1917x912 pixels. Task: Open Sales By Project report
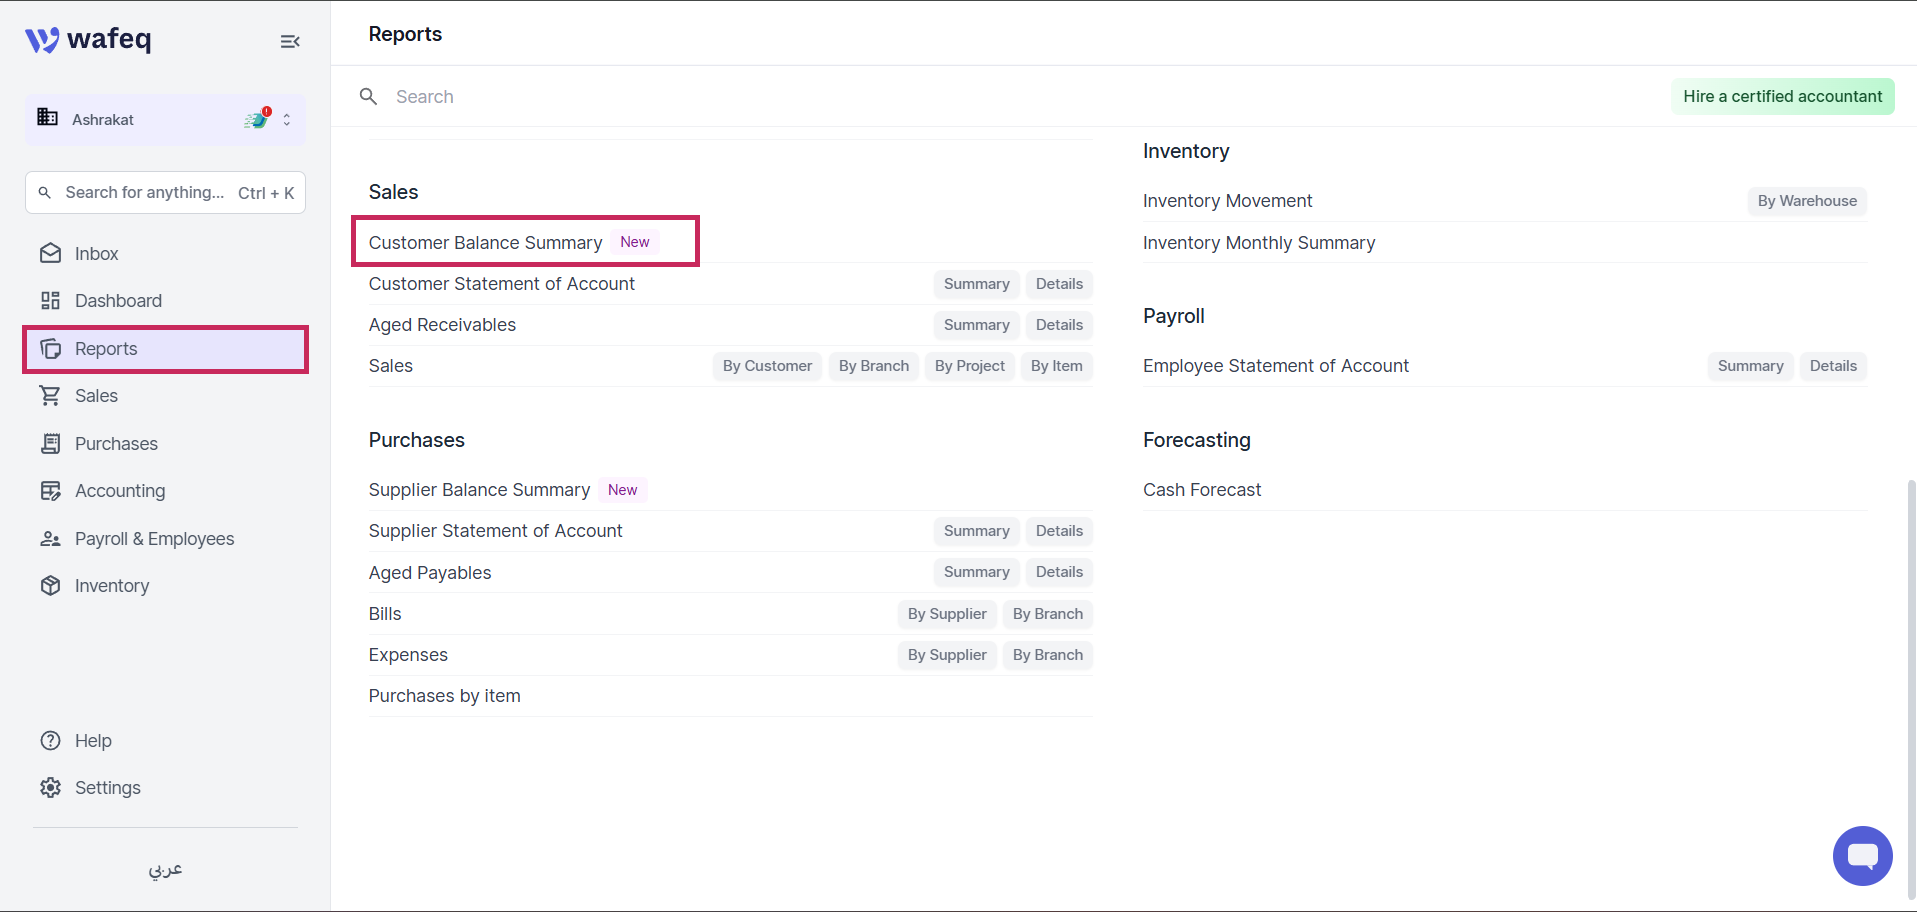click(969, 366)
